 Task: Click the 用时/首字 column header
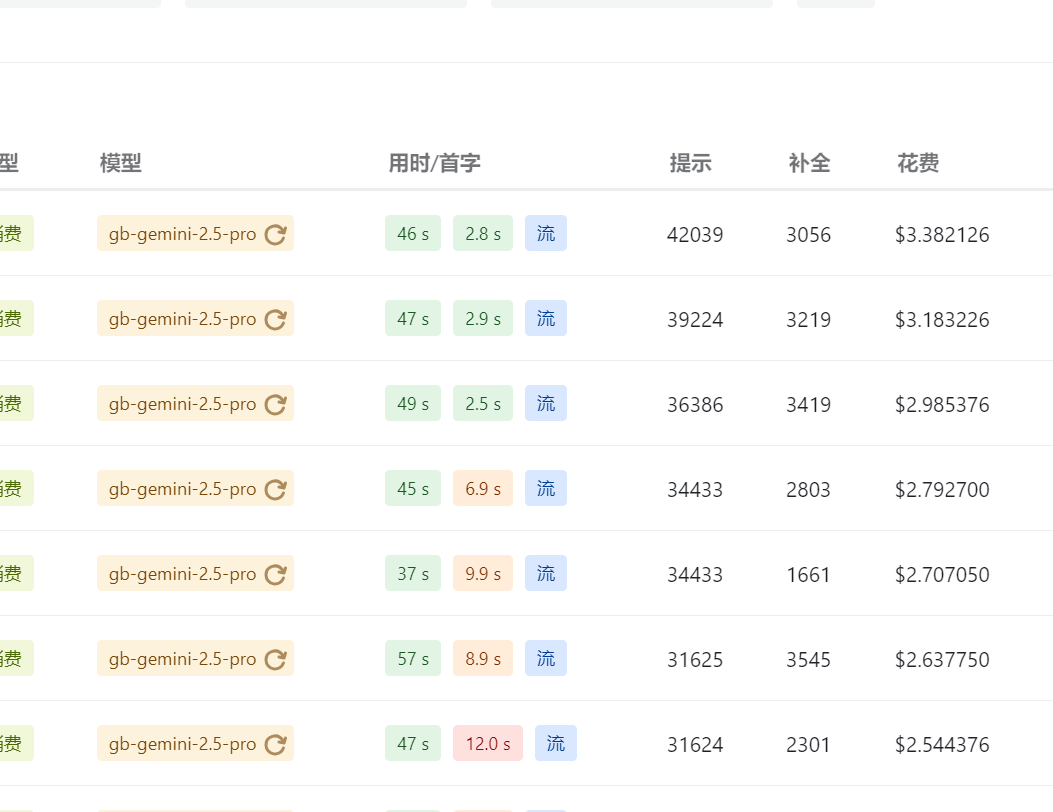click(x=434, y=163)
